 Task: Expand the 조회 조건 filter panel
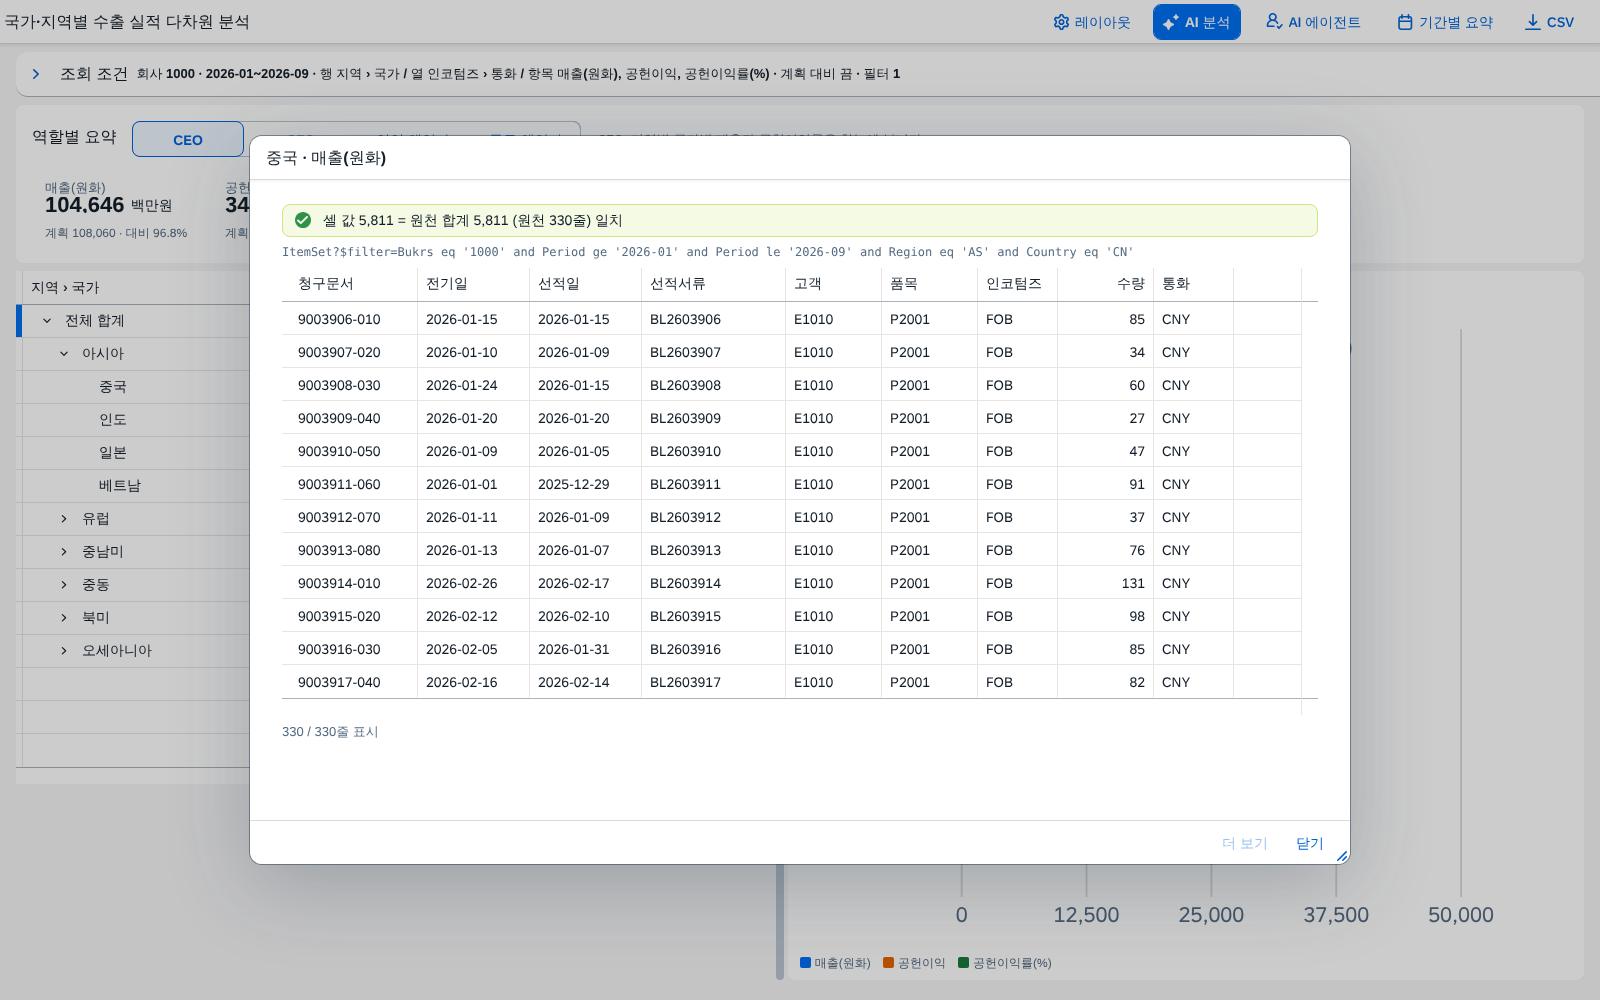[36, 74]
